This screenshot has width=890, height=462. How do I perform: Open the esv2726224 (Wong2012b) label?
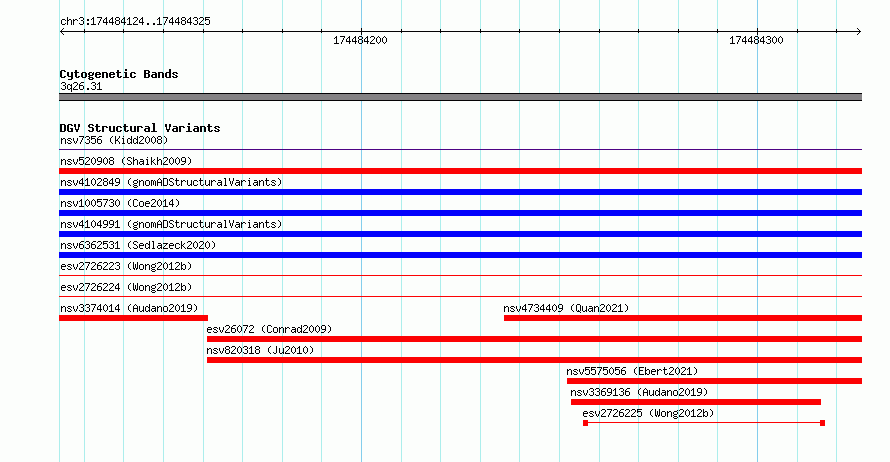coord(126,287)
